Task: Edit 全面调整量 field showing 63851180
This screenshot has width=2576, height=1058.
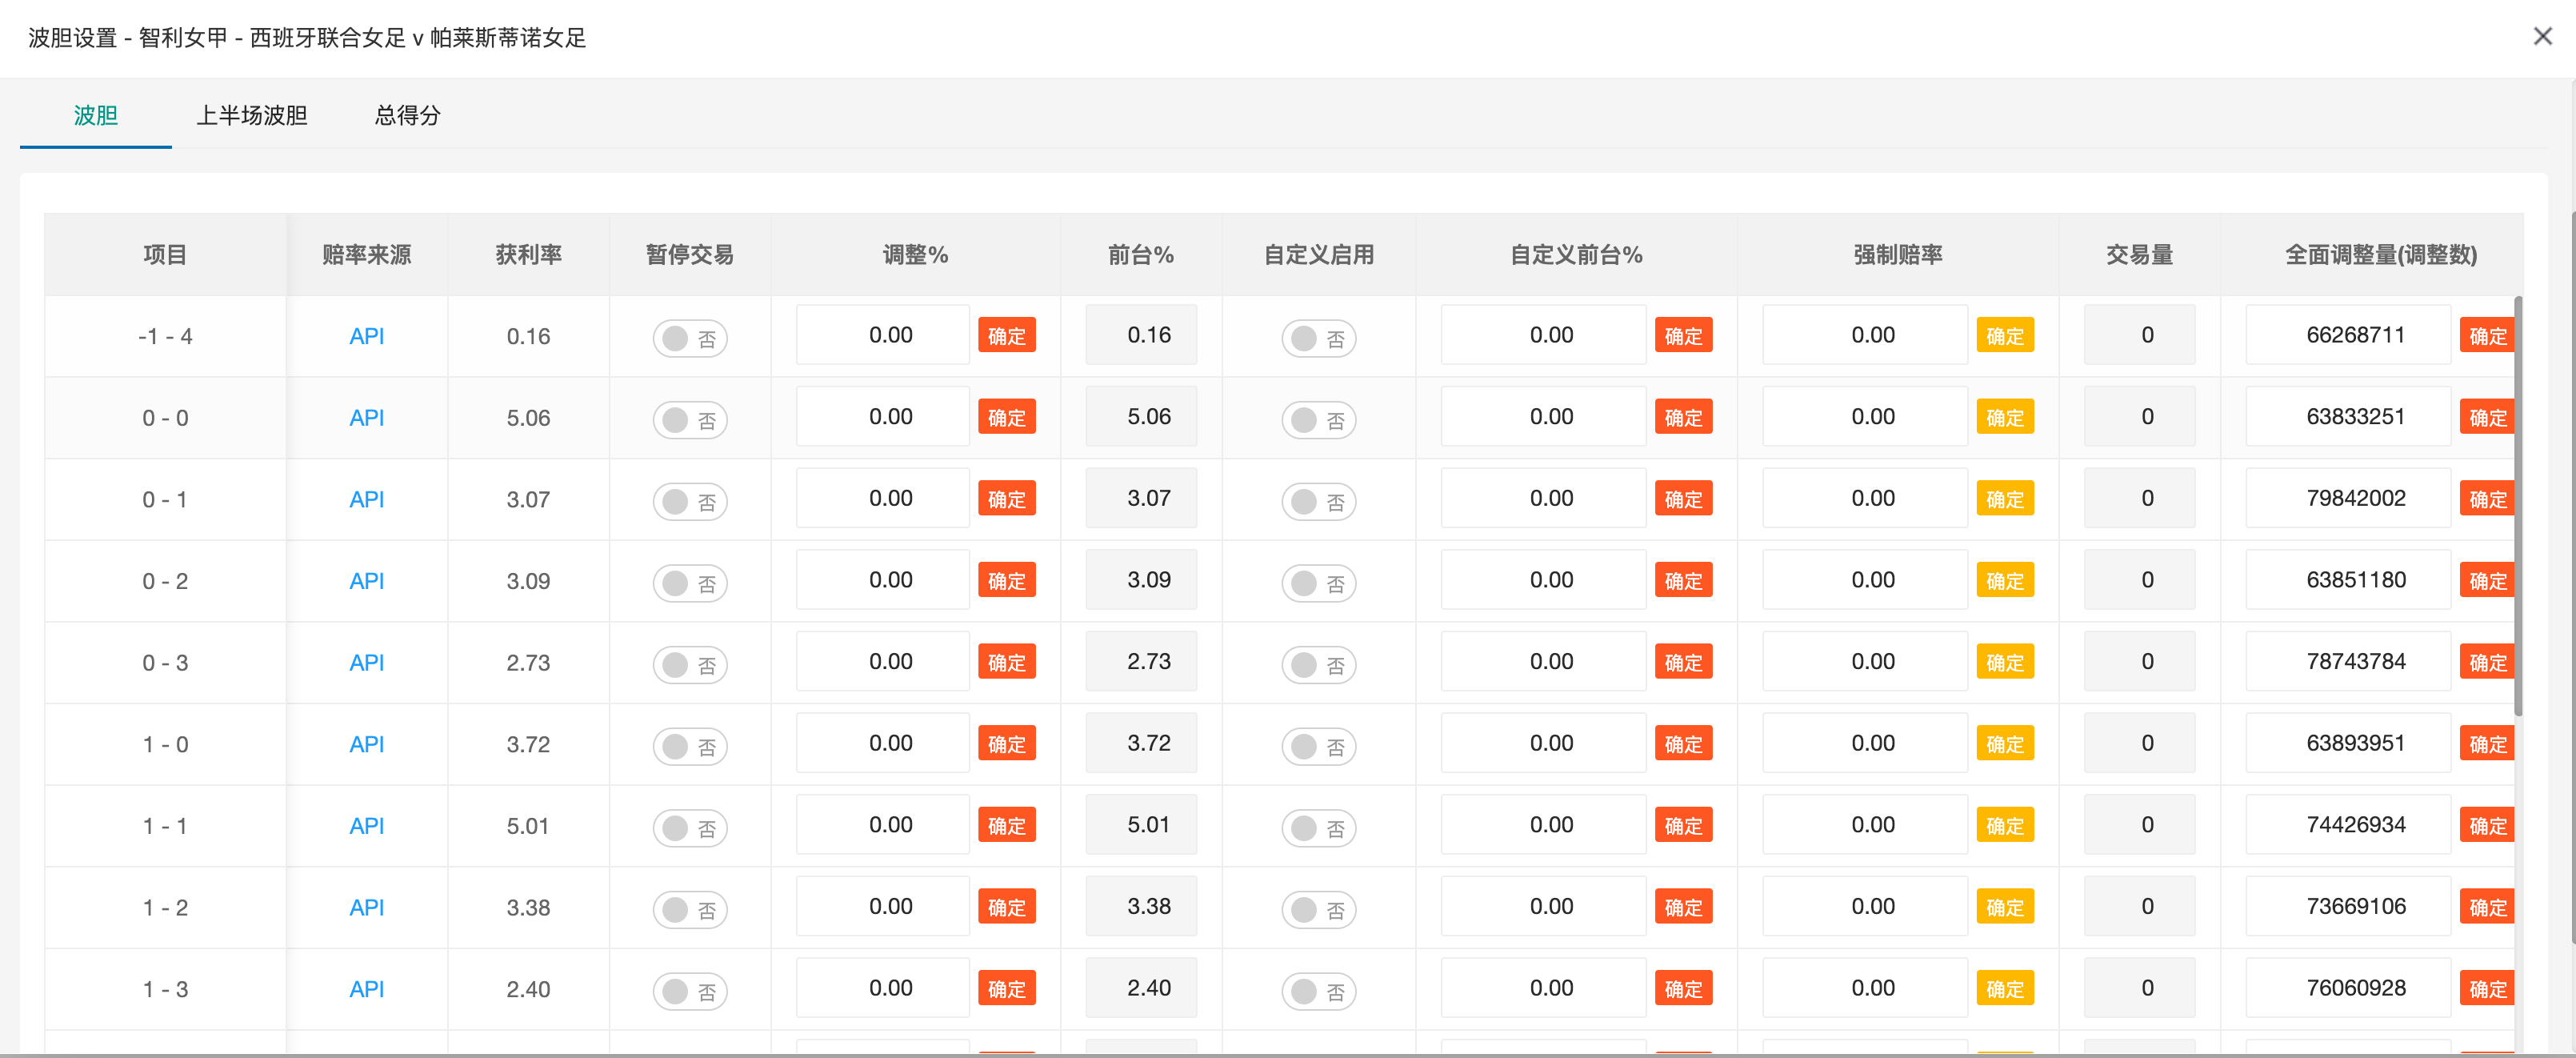Action: point(2348,581)
